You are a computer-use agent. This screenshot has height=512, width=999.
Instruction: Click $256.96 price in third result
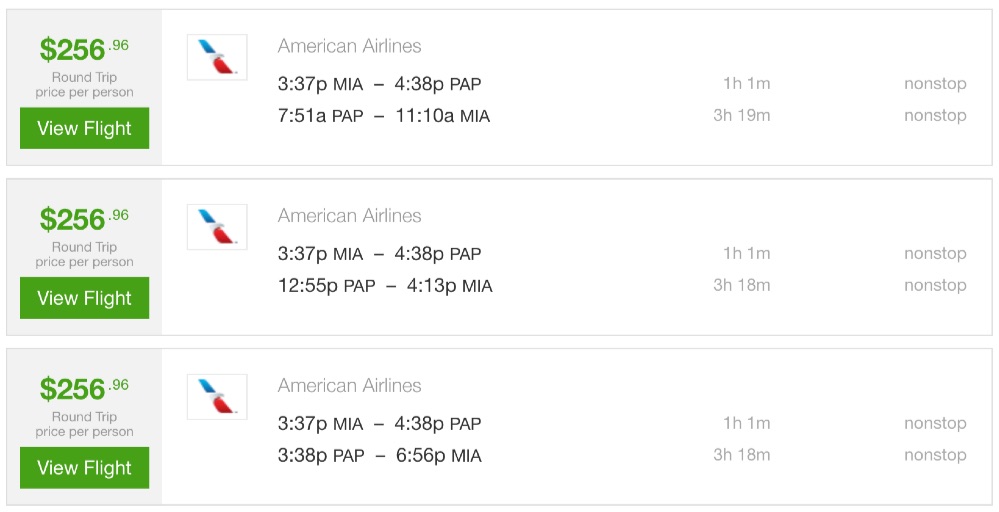coord(84,389)
